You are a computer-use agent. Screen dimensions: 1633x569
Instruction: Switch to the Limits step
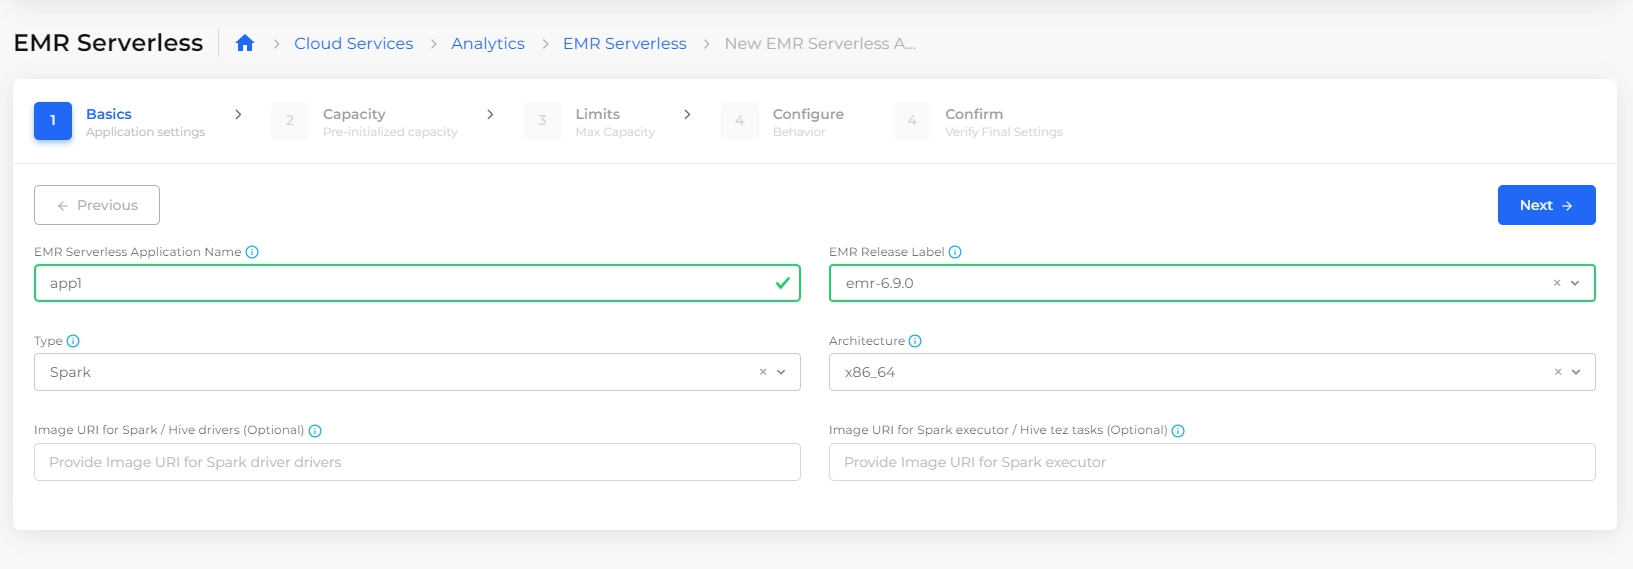590,121
